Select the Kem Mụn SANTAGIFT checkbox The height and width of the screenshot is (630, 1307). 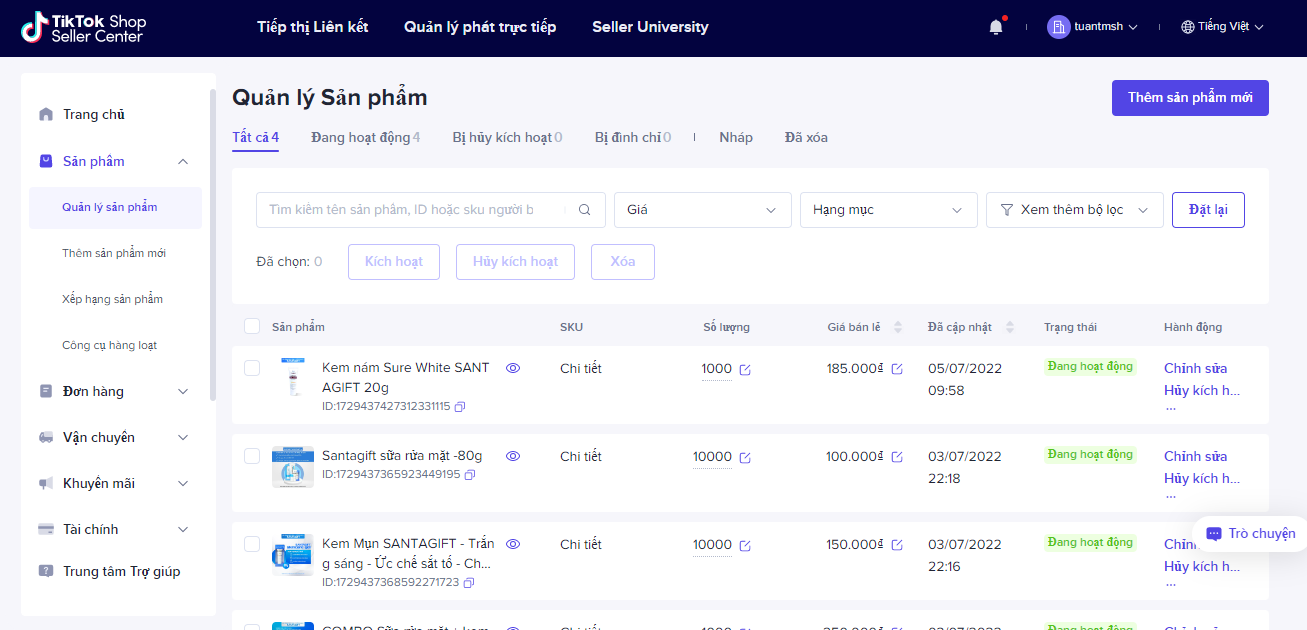pyautogui.click(x=252, y=544)
